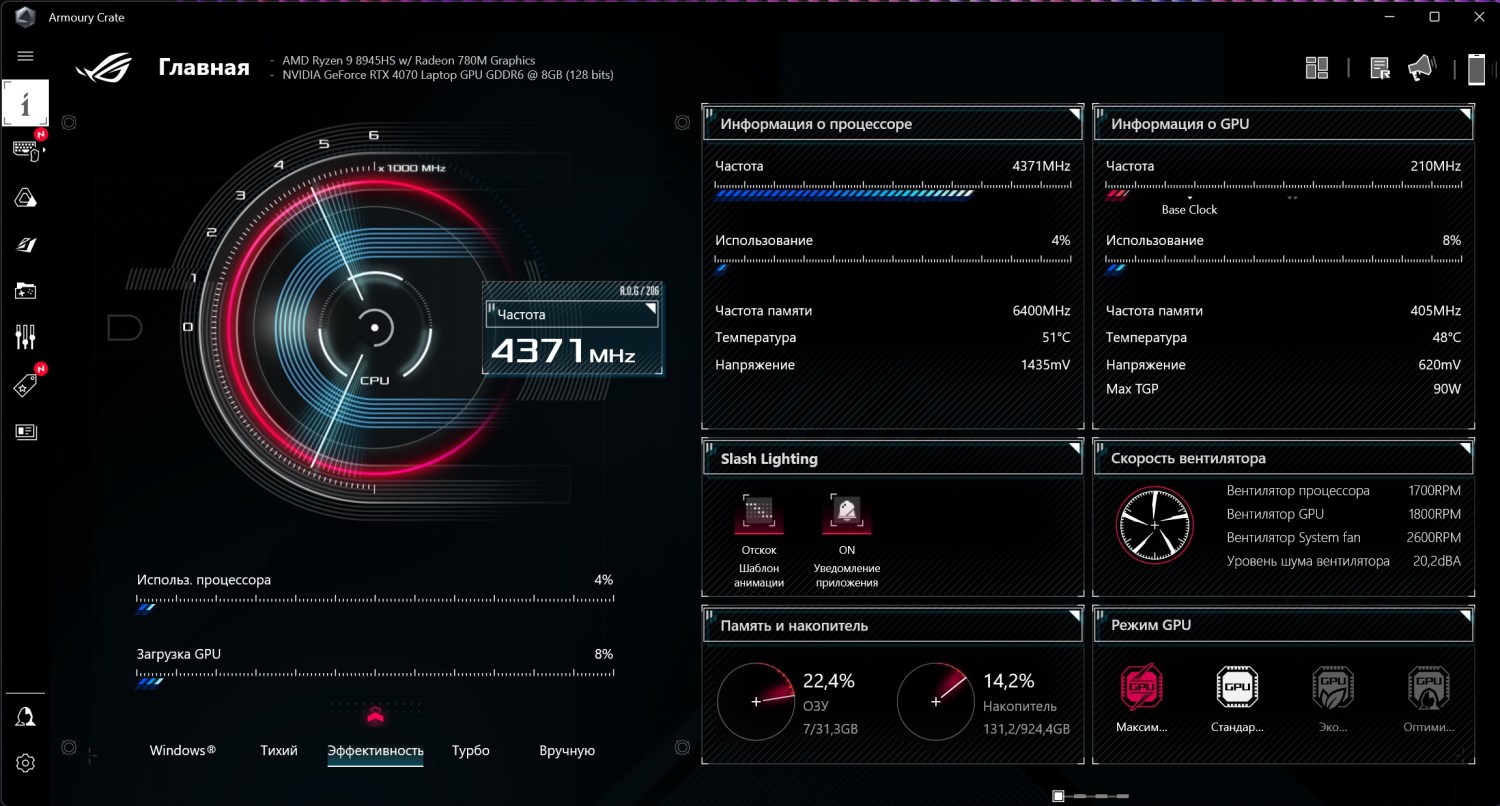
Task: Open Game Library gamepad folder icon
Action: [26, 291]
